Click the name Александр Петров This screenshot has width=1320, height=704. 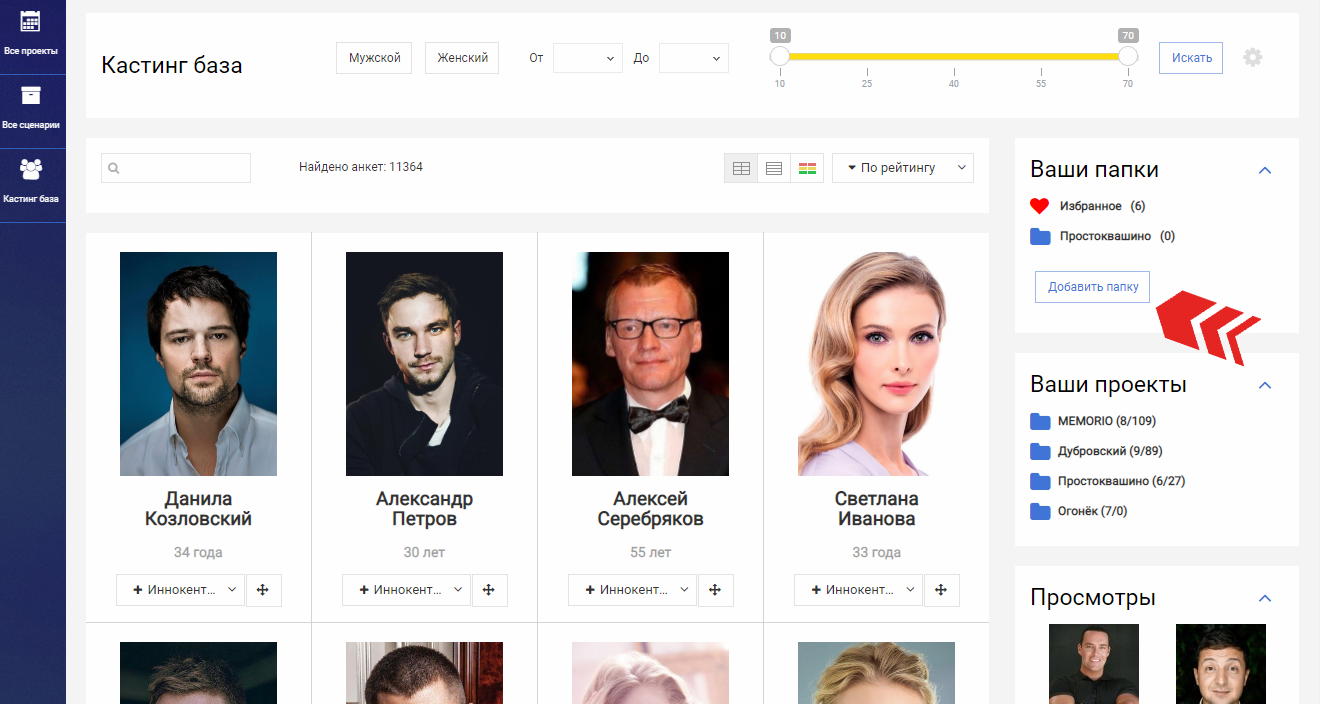pyautogui.click(x=424, y=509)
